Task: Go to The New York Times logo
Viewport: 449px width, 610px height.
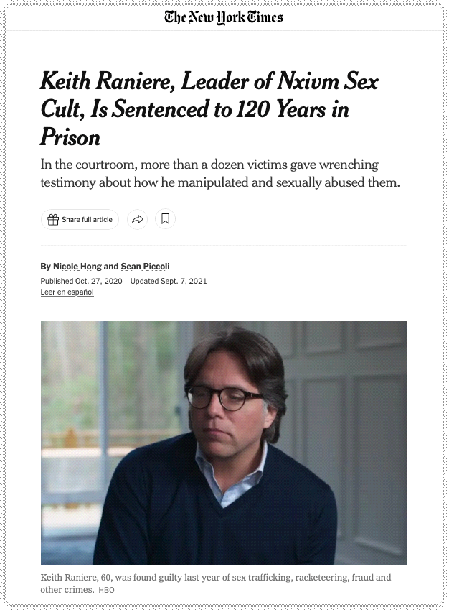Action: [x=224, y=18]
